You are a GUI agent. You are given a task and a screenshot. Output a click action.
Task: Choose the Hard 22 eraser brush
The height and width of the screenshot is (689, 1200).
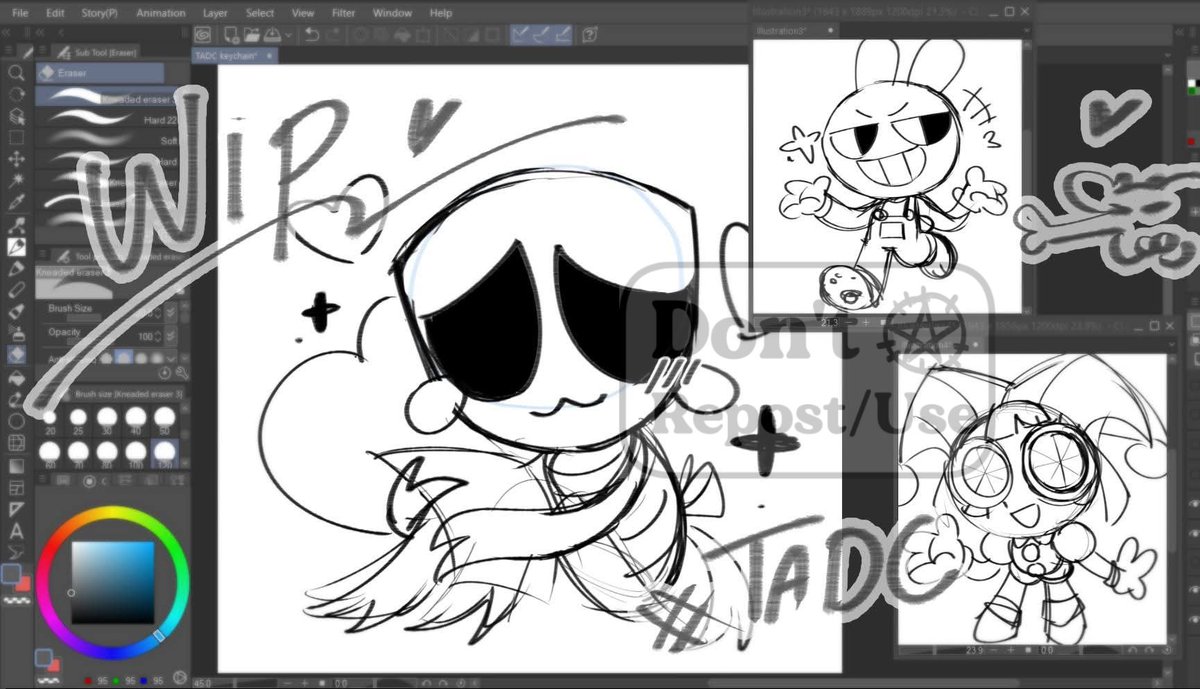click(110, 119)
